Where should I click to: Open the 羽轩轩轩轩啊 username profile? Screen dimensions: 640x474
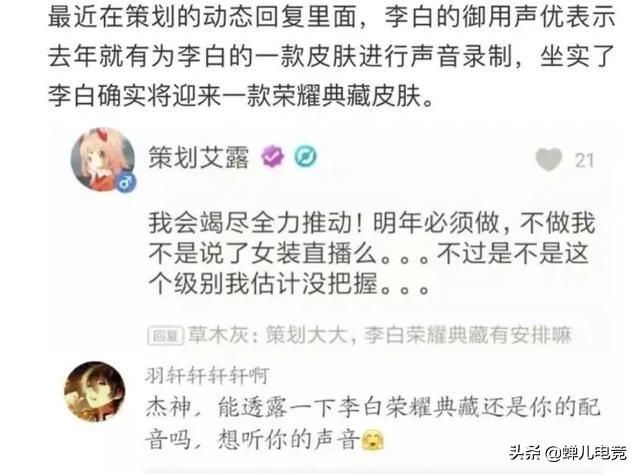[x=207, y=376]
